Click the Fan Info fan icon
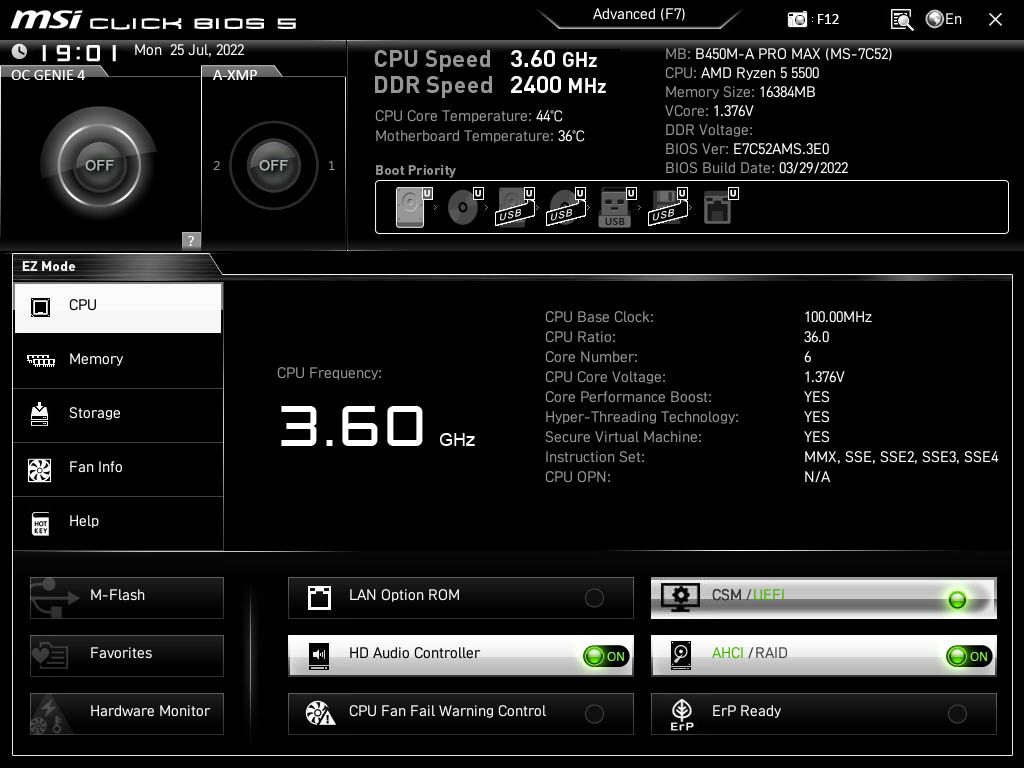Viewport: 1024px width, 768px height. pyautogui.click(x=40, y=470)
